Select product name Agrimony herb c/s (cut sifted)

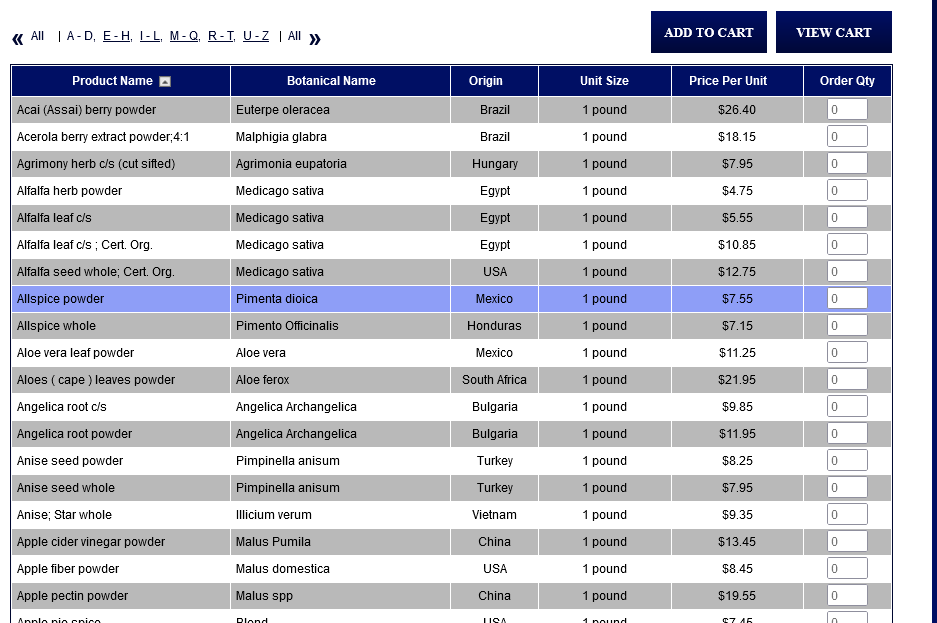tap(96, 164)
